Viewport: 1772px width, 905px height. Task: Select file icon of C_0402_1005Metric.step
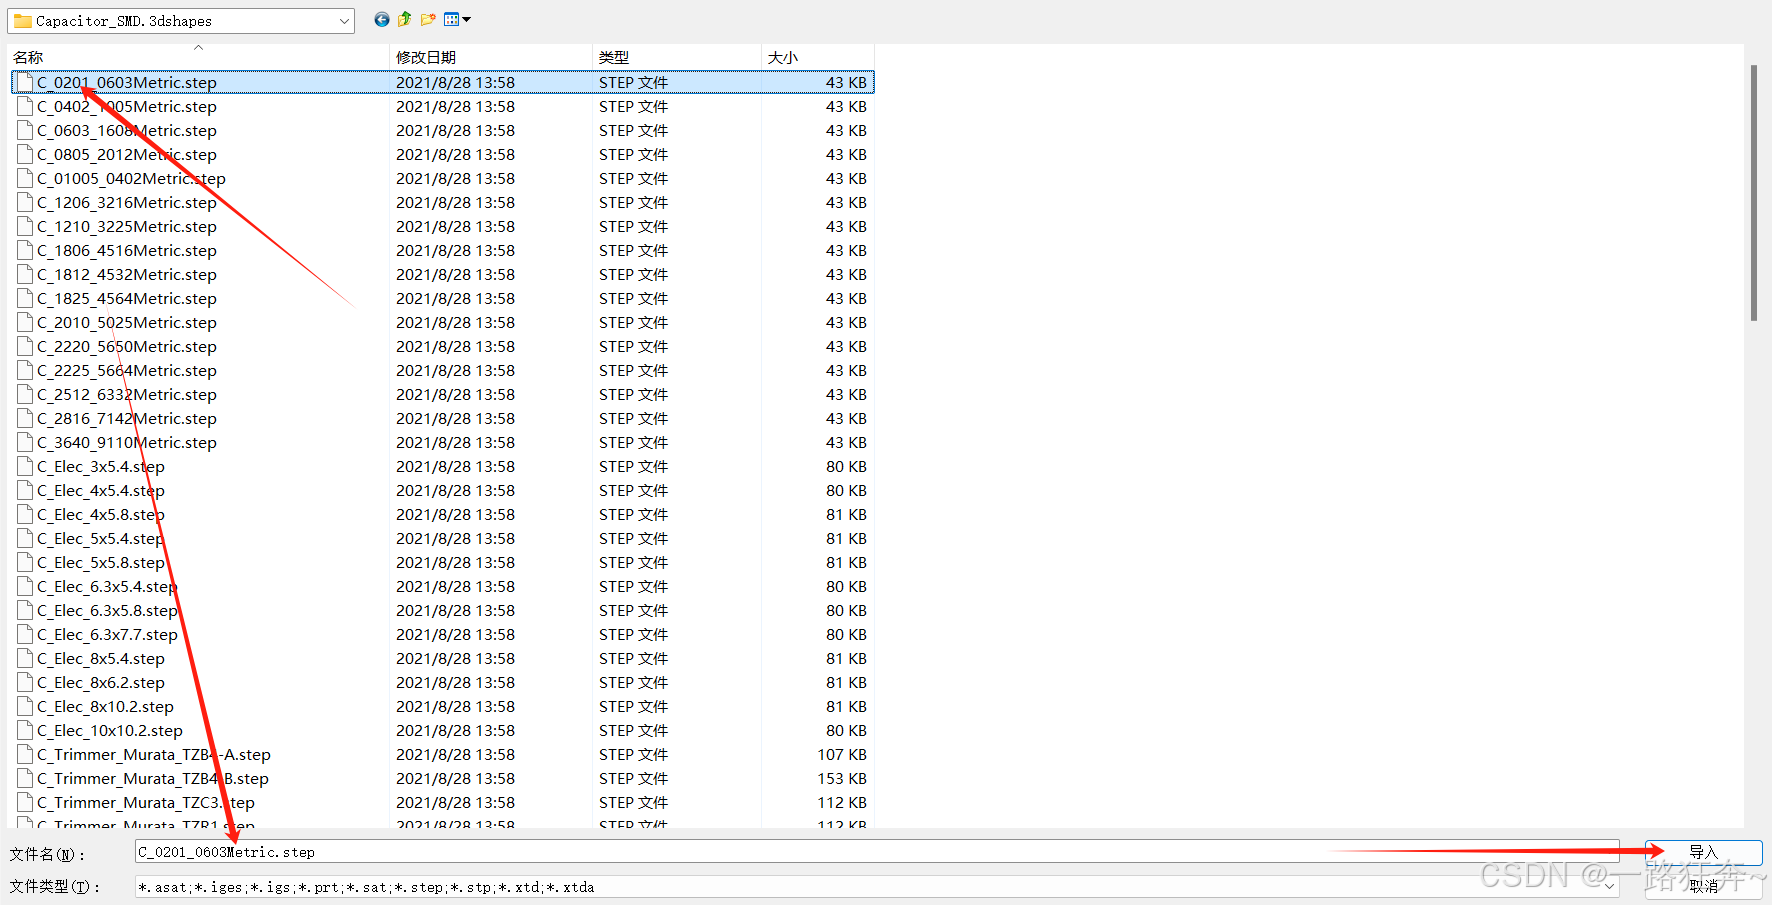tap(25, 106)
